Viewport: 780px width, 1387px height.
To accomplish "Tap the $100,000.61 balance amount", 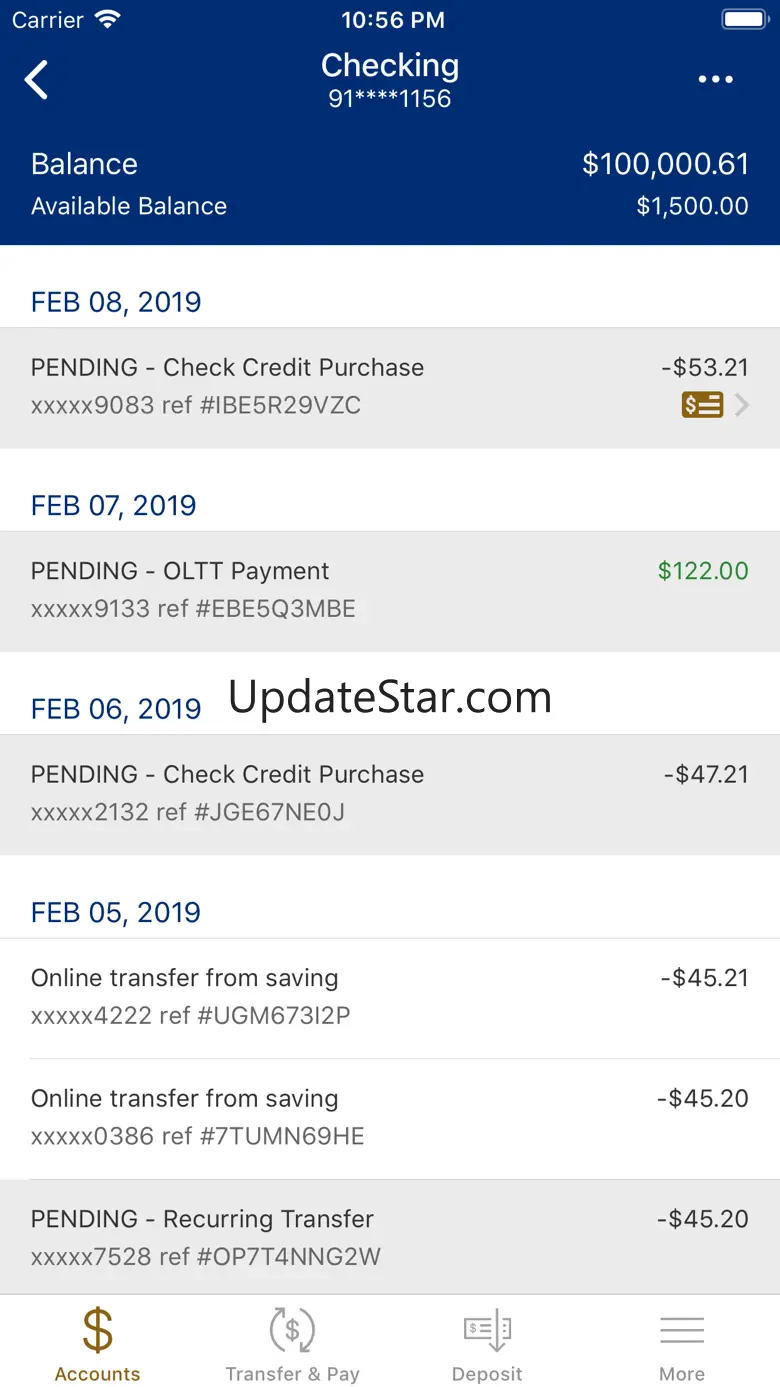I will [665, 164].
